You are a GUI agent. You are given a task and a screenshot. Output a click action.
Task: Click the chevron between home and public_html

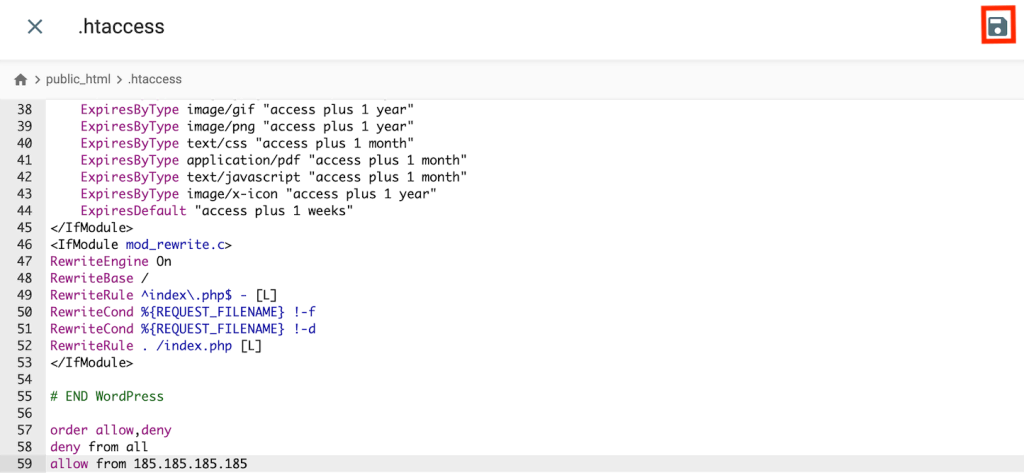pyautogui.click(x=36, y=79)
